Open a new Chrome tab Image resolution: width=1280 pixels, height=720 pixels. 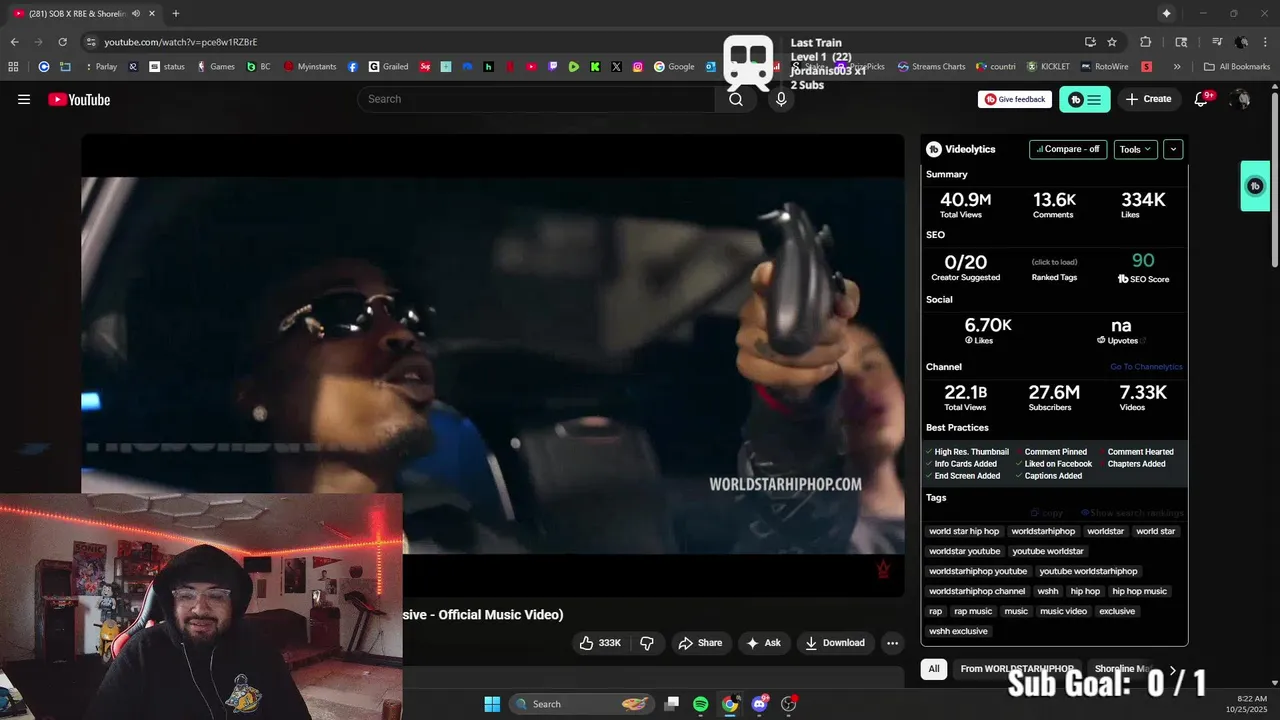tap(176, 13)
